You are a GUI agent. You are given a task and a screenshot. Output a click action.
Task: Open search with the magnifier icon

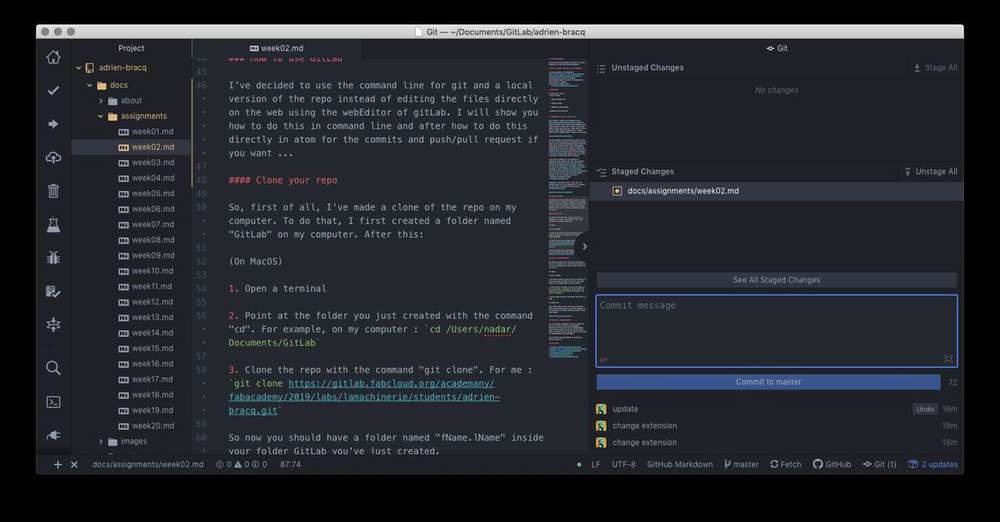(54, 368)
